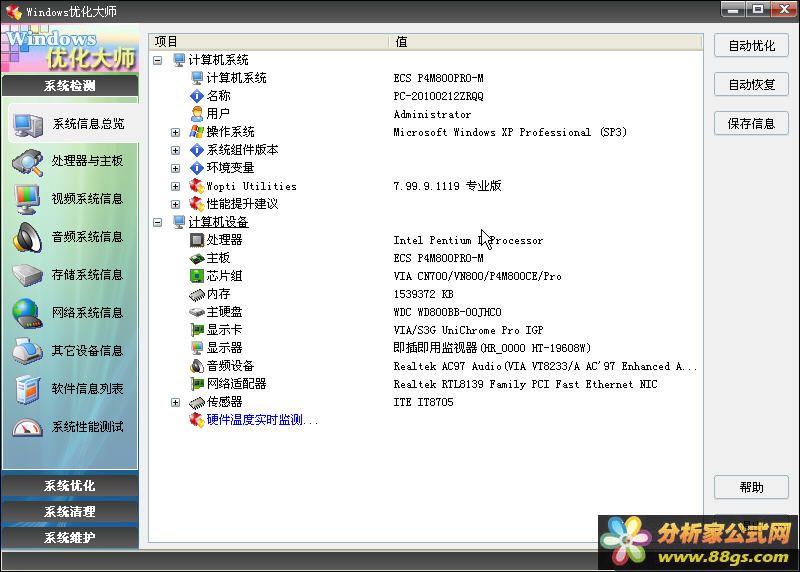Expand the 传感器 node
The height and width of the screenshot is (572, 800).
[x=176, y=403]
